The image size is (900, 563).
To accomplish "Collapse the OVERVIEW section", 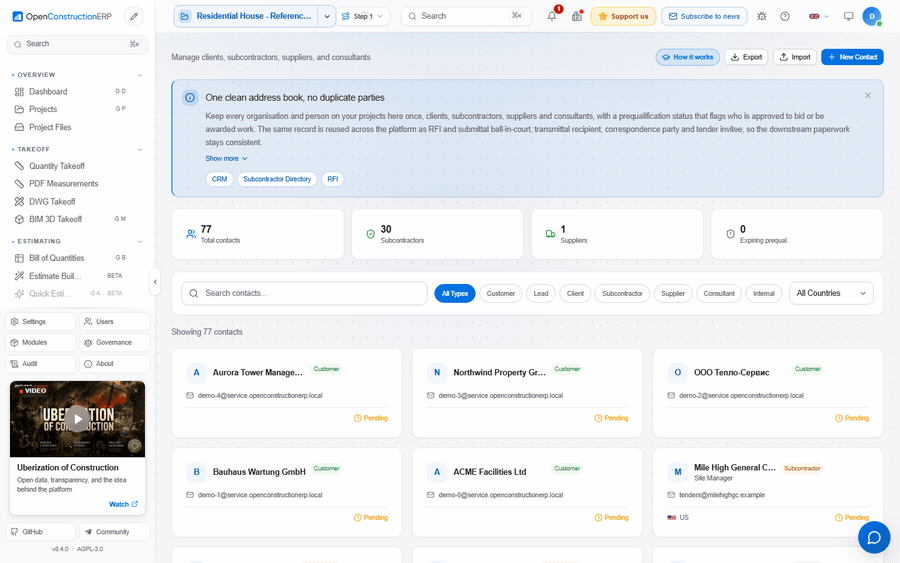I will tap(139, 75).
